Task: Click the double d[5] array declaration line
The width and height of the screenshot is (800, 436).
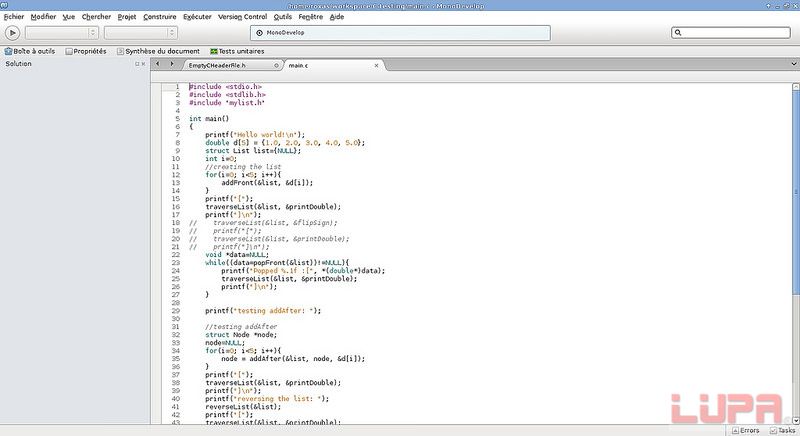Action: point(285,143)
